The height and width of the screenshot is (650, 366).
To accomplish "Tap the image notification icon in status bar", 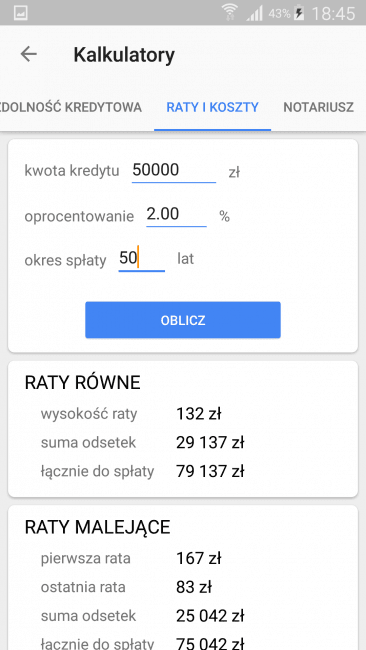I will click(21, 13).
